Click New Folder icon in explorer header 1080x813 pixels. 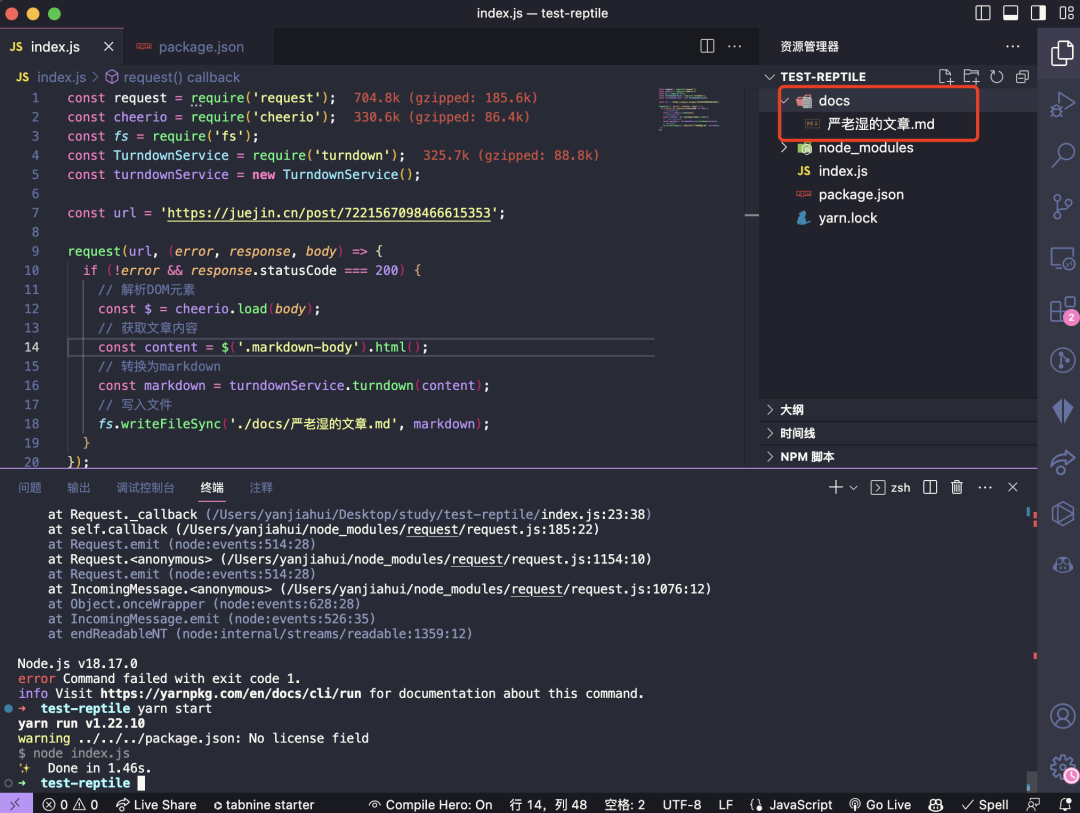click(970, 76)
